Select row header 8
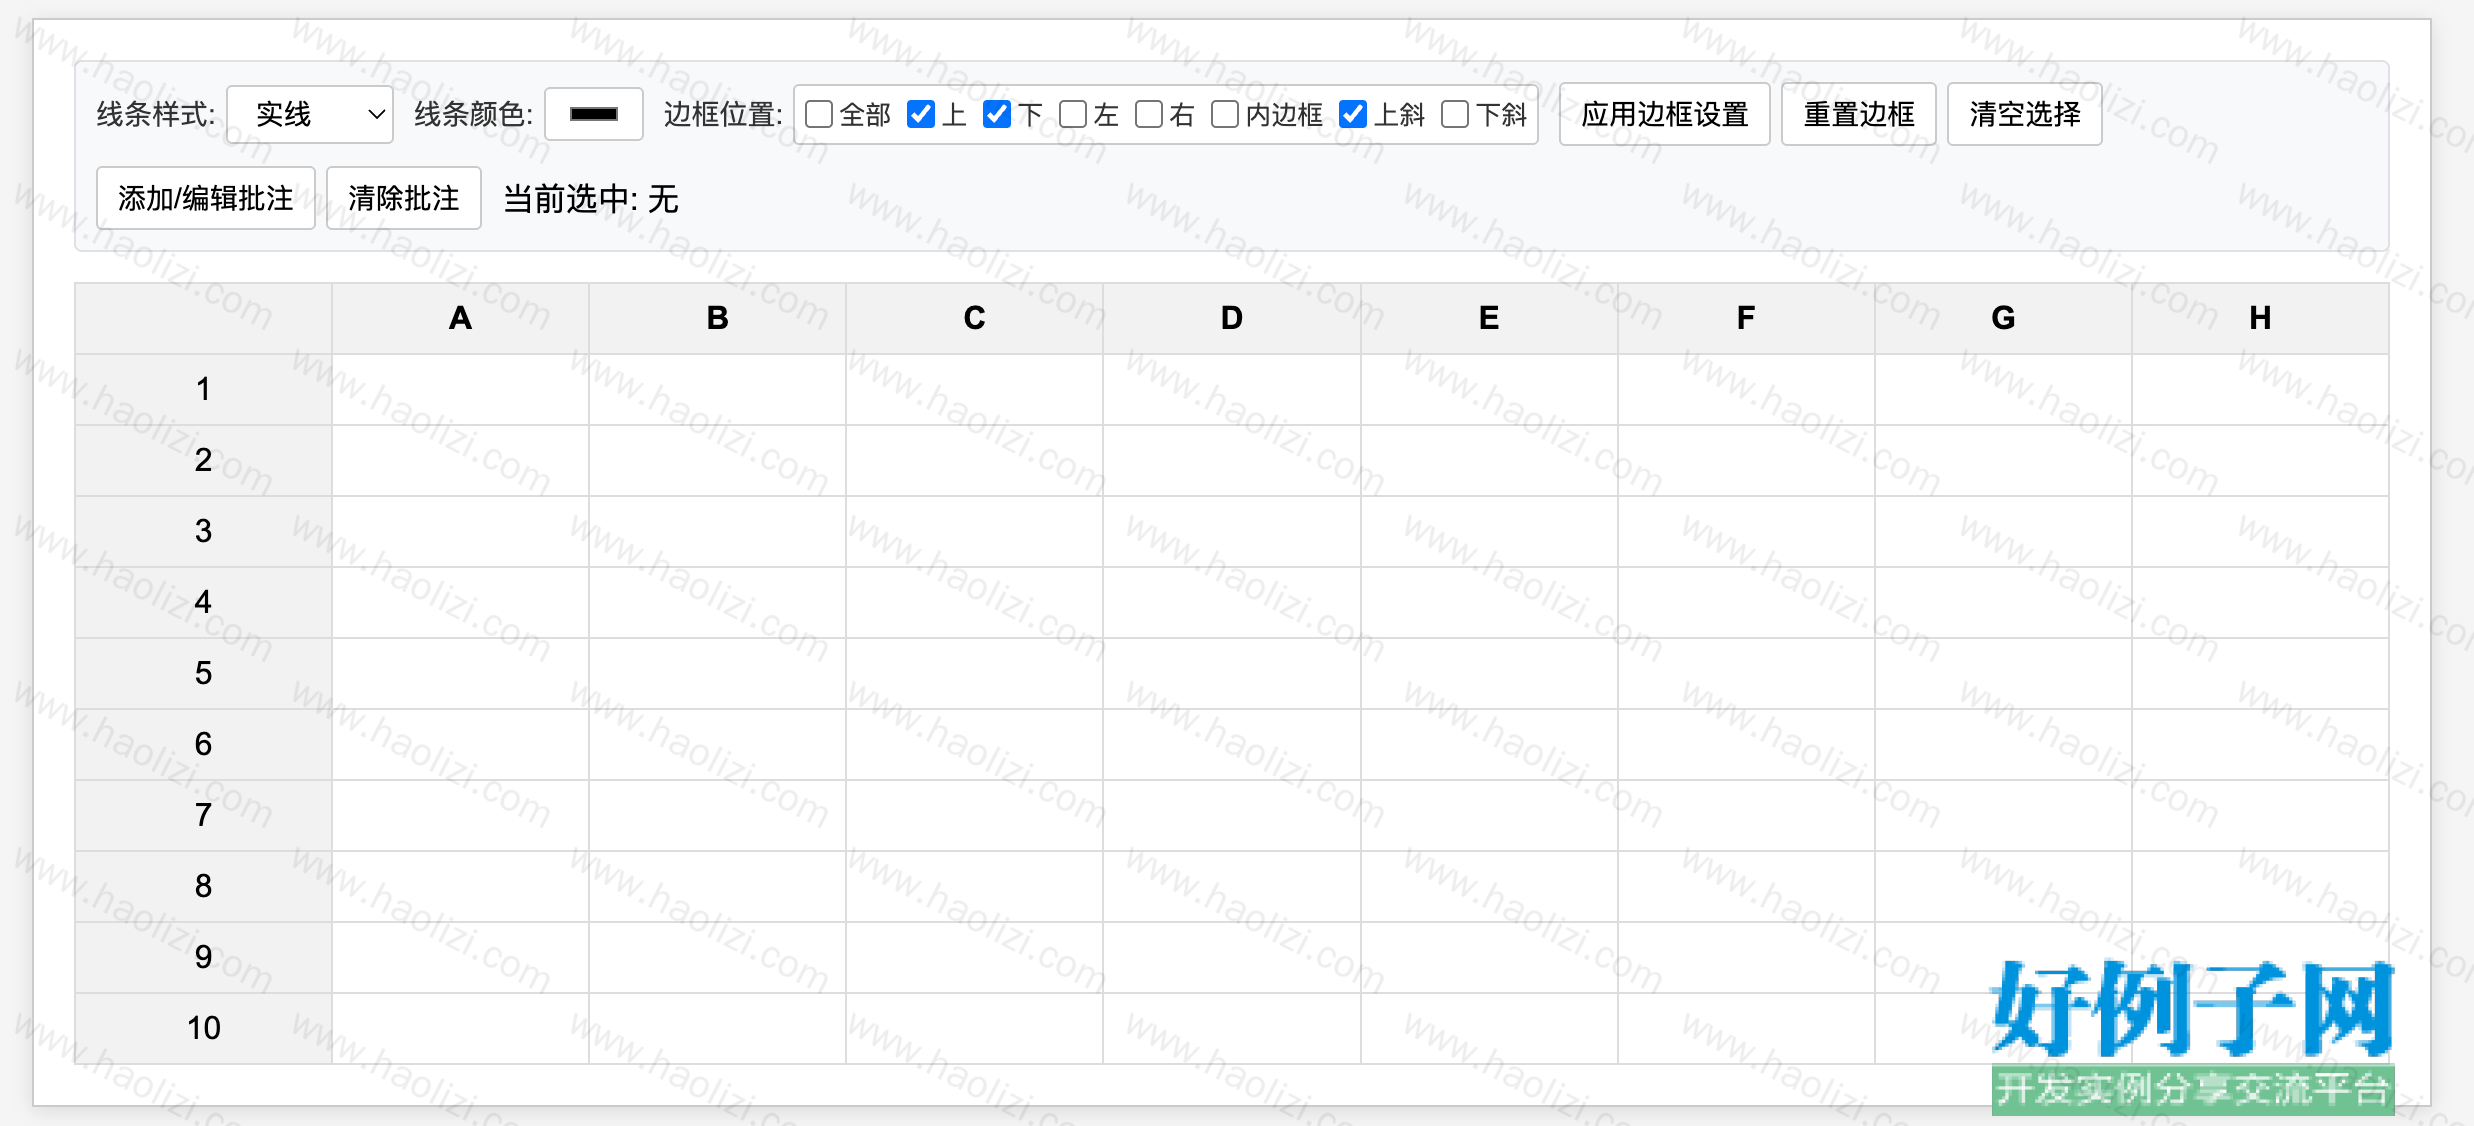2474x1126 pixels. pos(204,886)
